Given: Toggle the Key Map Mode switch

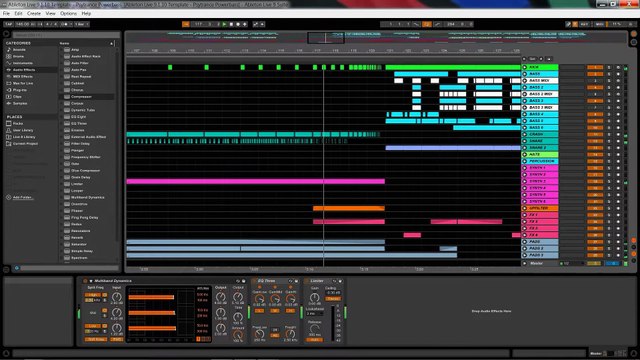Looking at the screenshot, I should pos(584,24).
